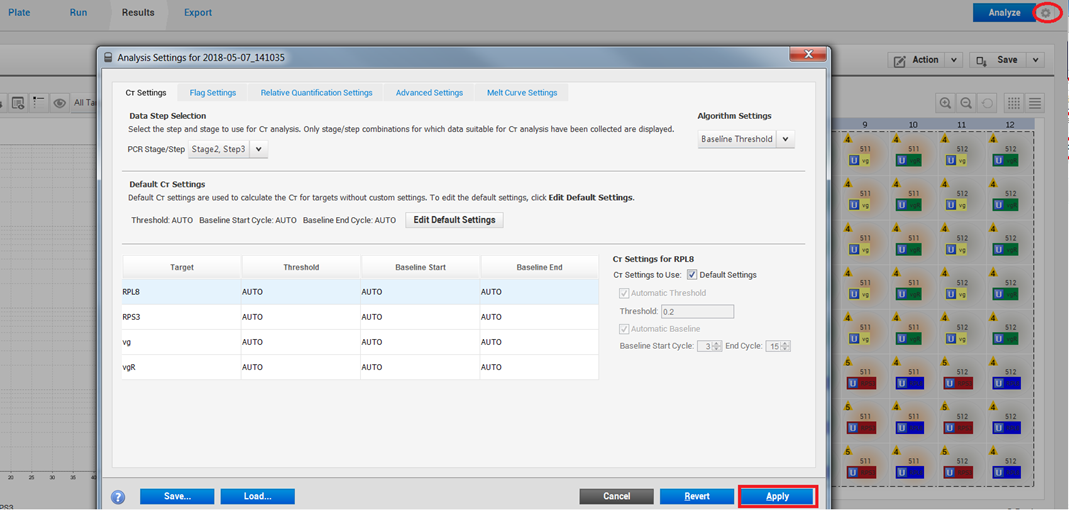The height and width of the screenshot is (510, 1069).
Task: Click the Save icon in main window
Action: click(982, 60)
